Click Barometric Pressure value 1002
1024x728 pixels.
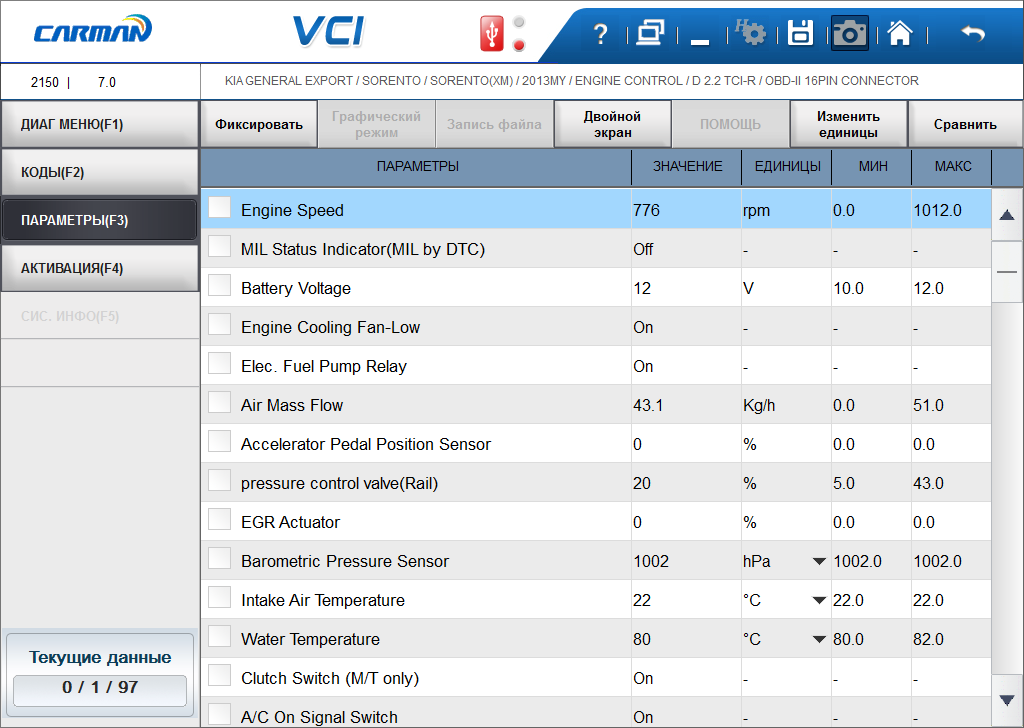650,562
